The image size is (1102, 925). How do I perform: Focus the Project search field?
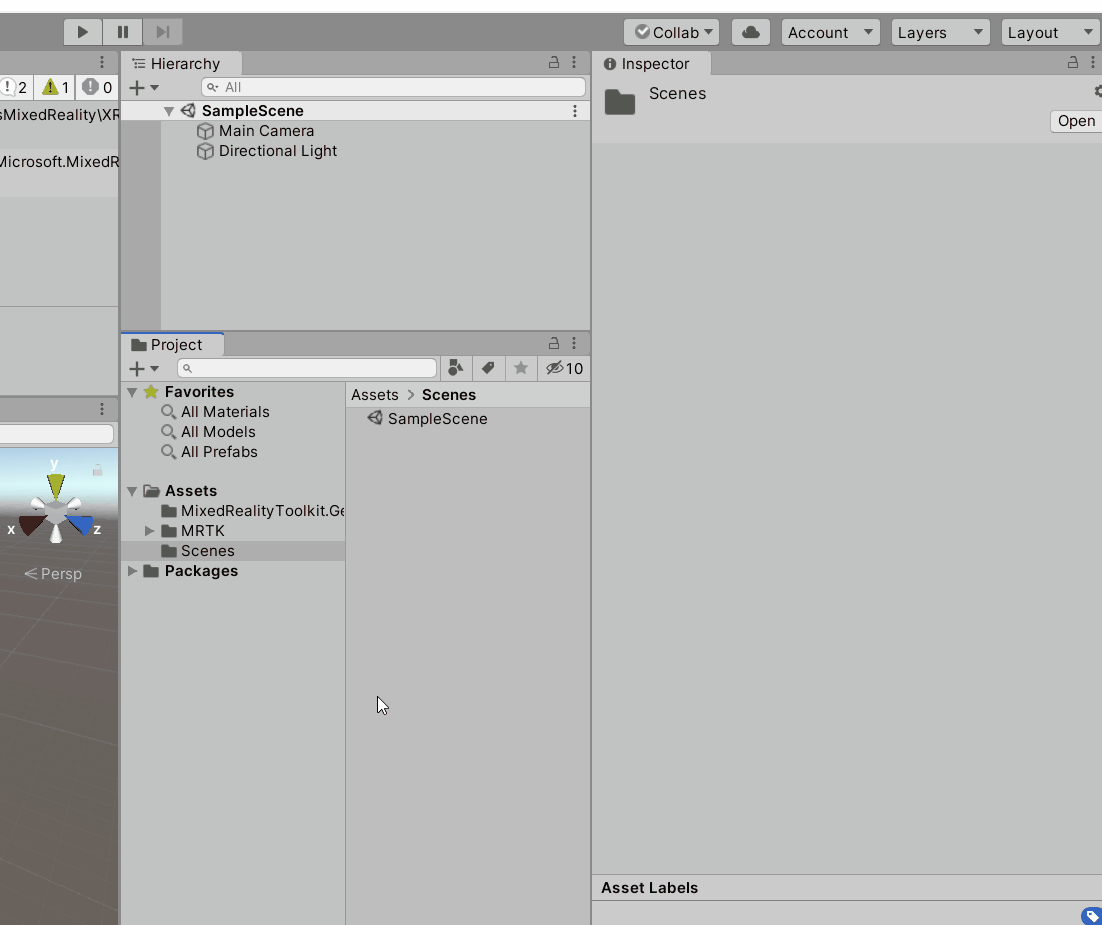pos(307,368)
